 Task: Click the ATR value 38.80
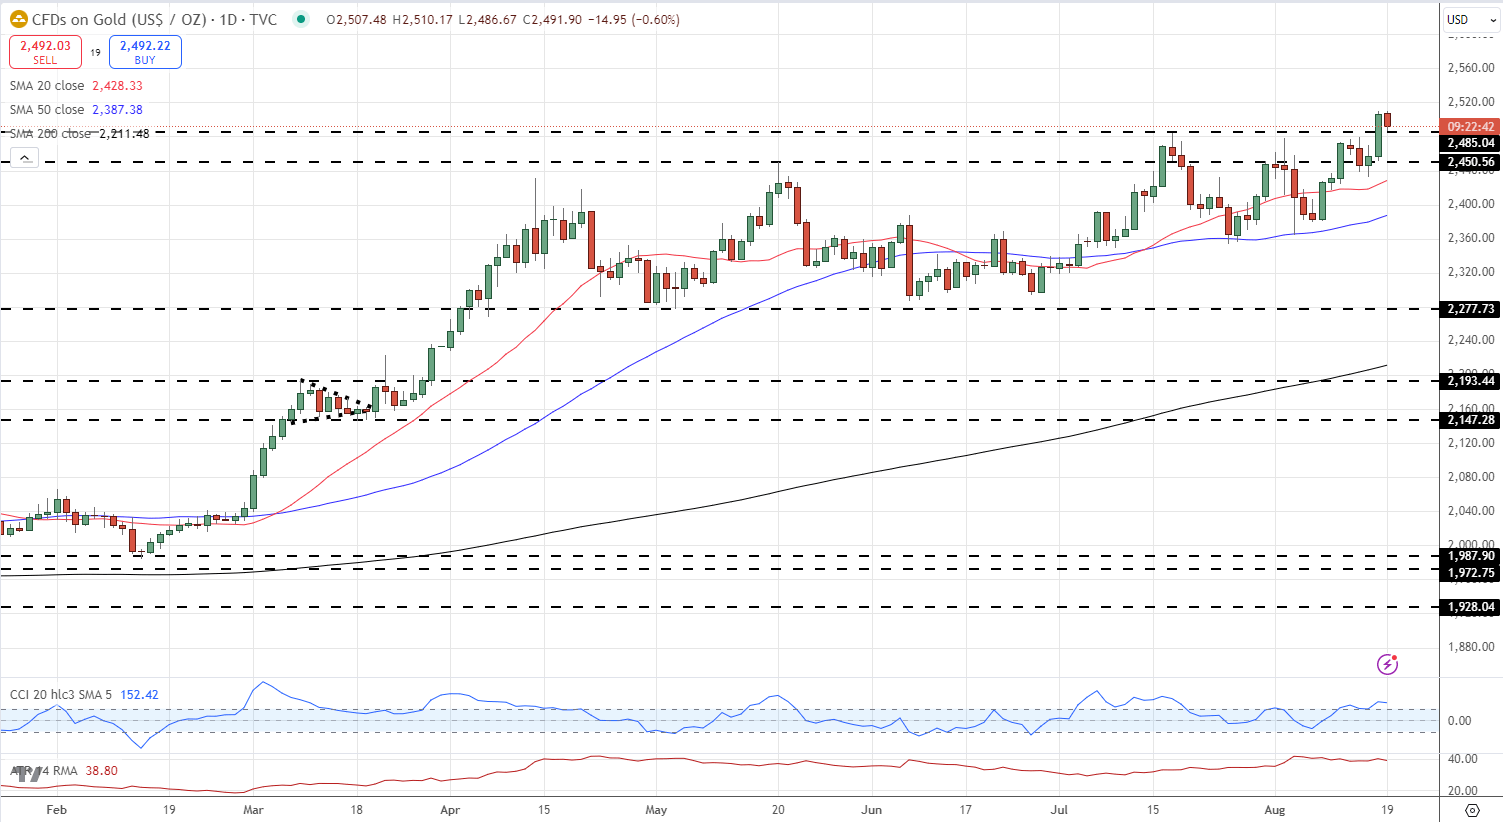coord(101,771)
